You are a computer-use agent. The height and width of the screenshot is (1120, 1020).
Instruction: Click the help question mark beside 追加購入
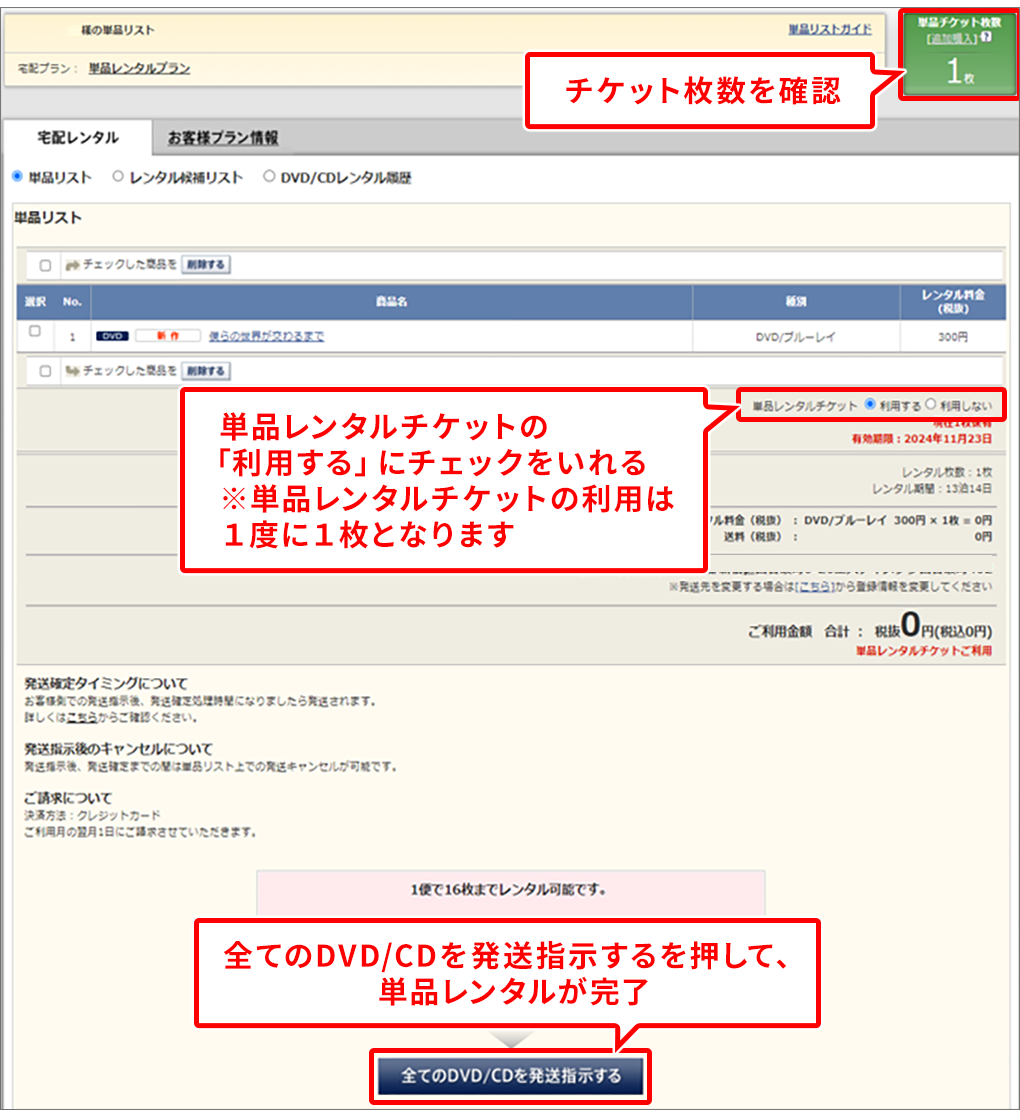tap(987, 37)
